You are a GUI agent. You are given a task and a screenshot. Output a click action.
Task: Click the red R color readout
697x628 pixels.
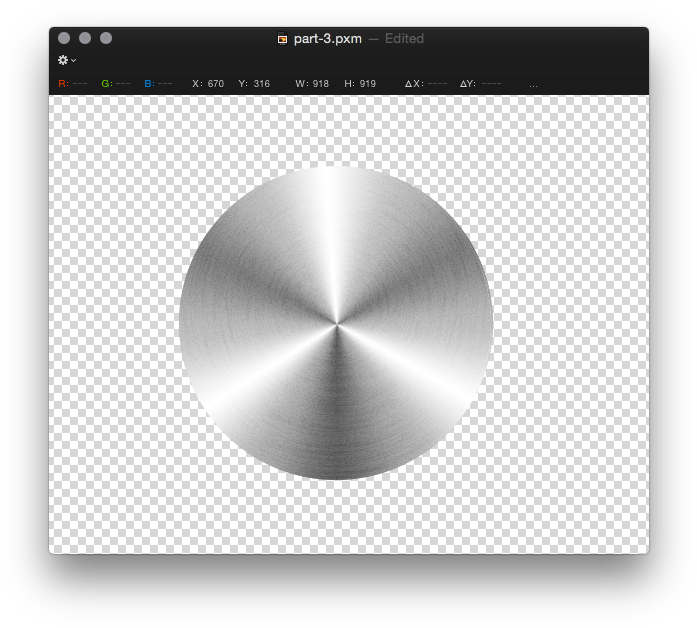pyautogui.click(x=72, y=84)
